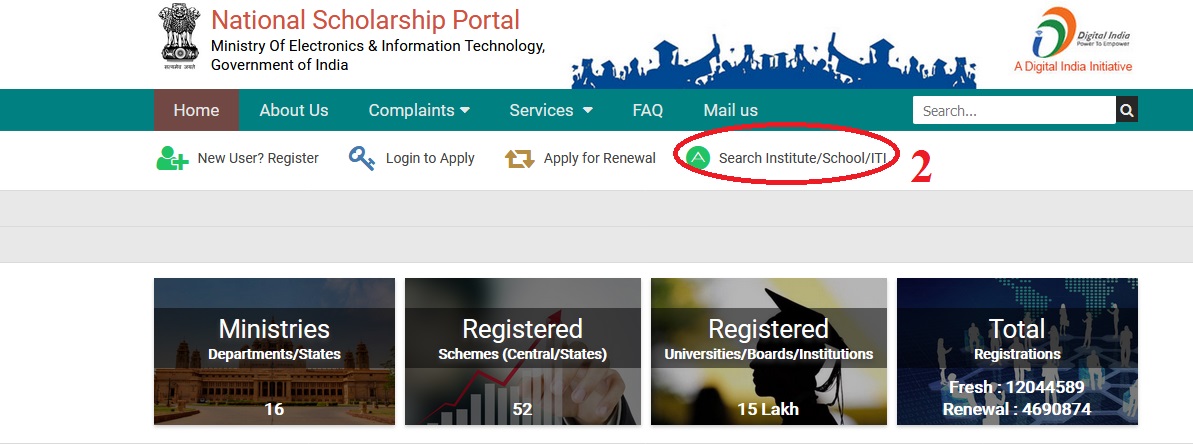
Task: Open the Total Registrations card
Action: [x=1017, y=351]
